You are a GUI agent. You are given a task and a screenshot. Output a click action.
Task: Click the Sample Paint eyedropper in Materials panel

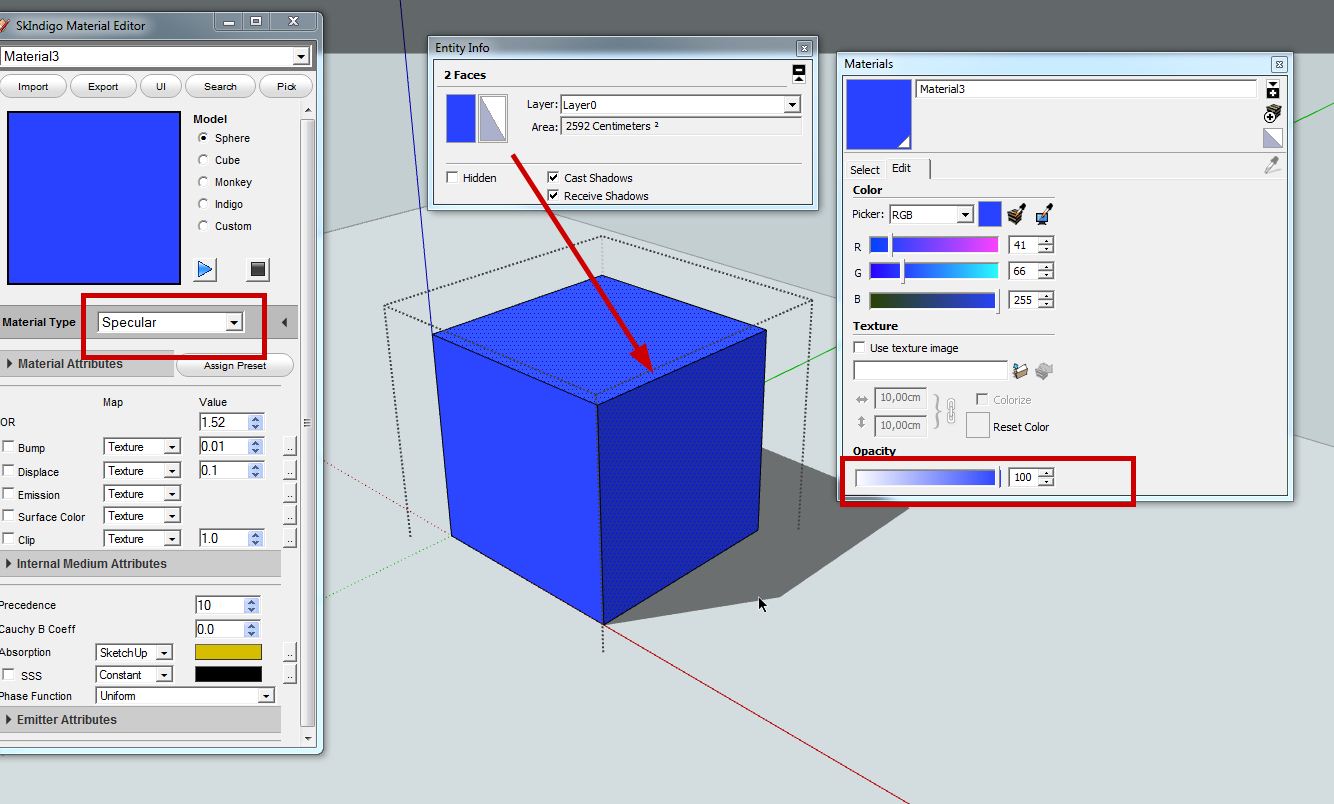pyautogui.click(x=1272, y=166)
